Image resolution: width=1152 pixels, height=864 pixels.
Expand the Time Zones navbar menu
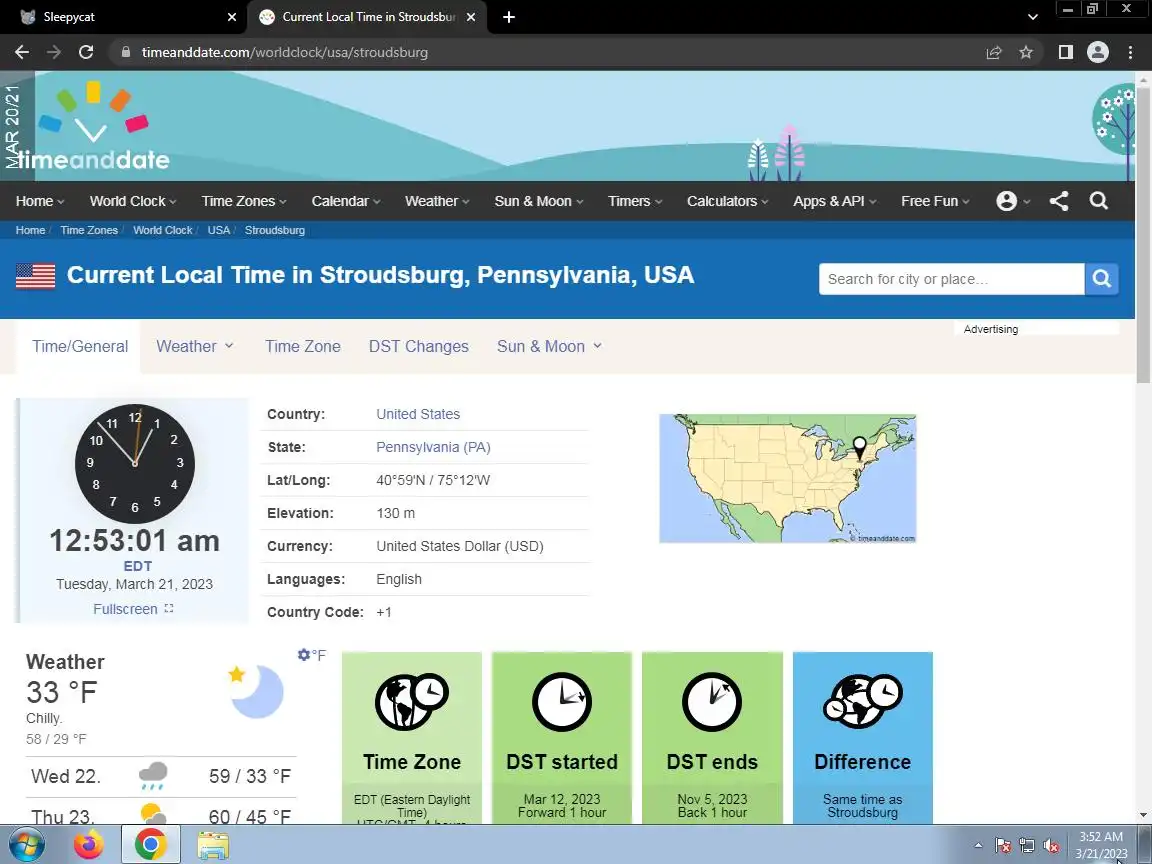tap(244, 201)
